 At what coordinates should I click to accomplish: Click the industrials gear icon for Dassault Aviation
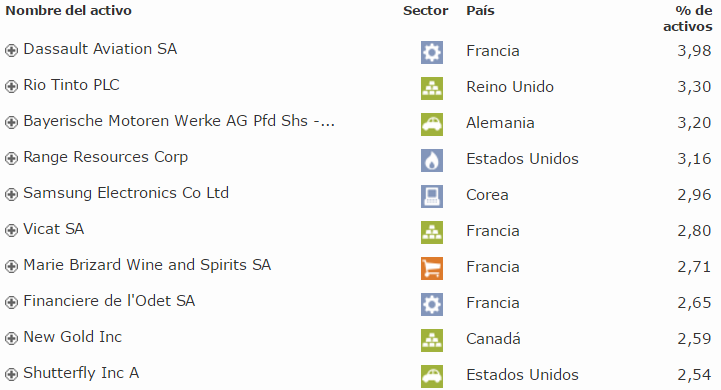tap(432, 52)
